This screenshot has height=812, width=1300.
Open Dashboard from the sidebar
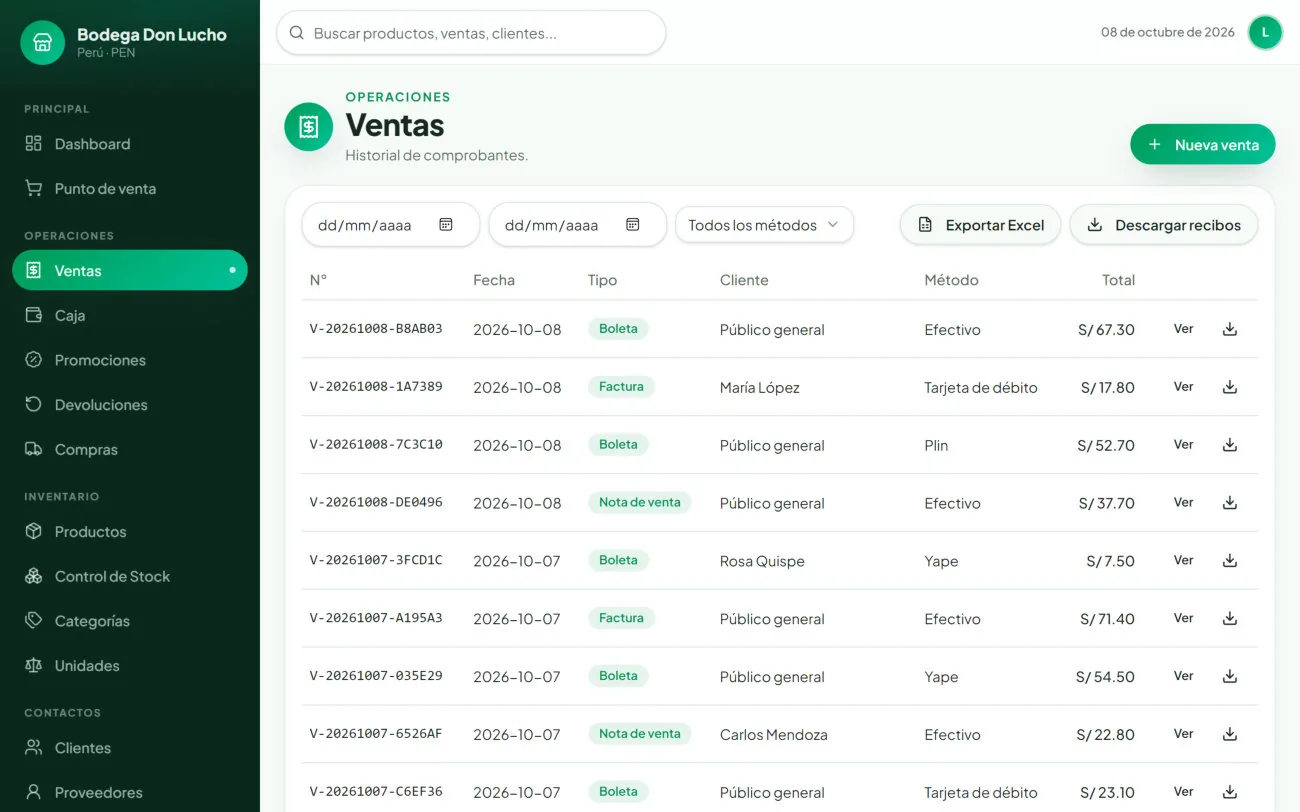pos(130,144)
